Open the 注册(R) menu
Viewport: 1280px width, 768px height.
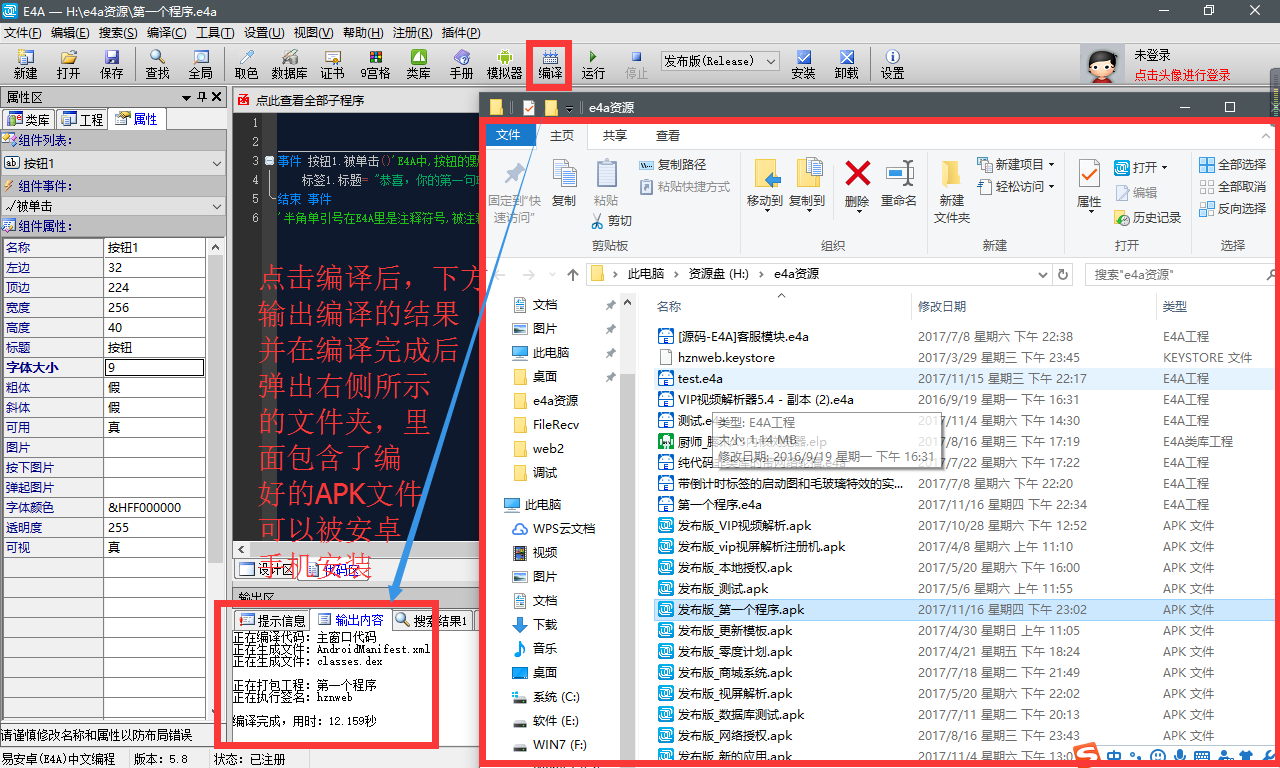pos(411,33)
